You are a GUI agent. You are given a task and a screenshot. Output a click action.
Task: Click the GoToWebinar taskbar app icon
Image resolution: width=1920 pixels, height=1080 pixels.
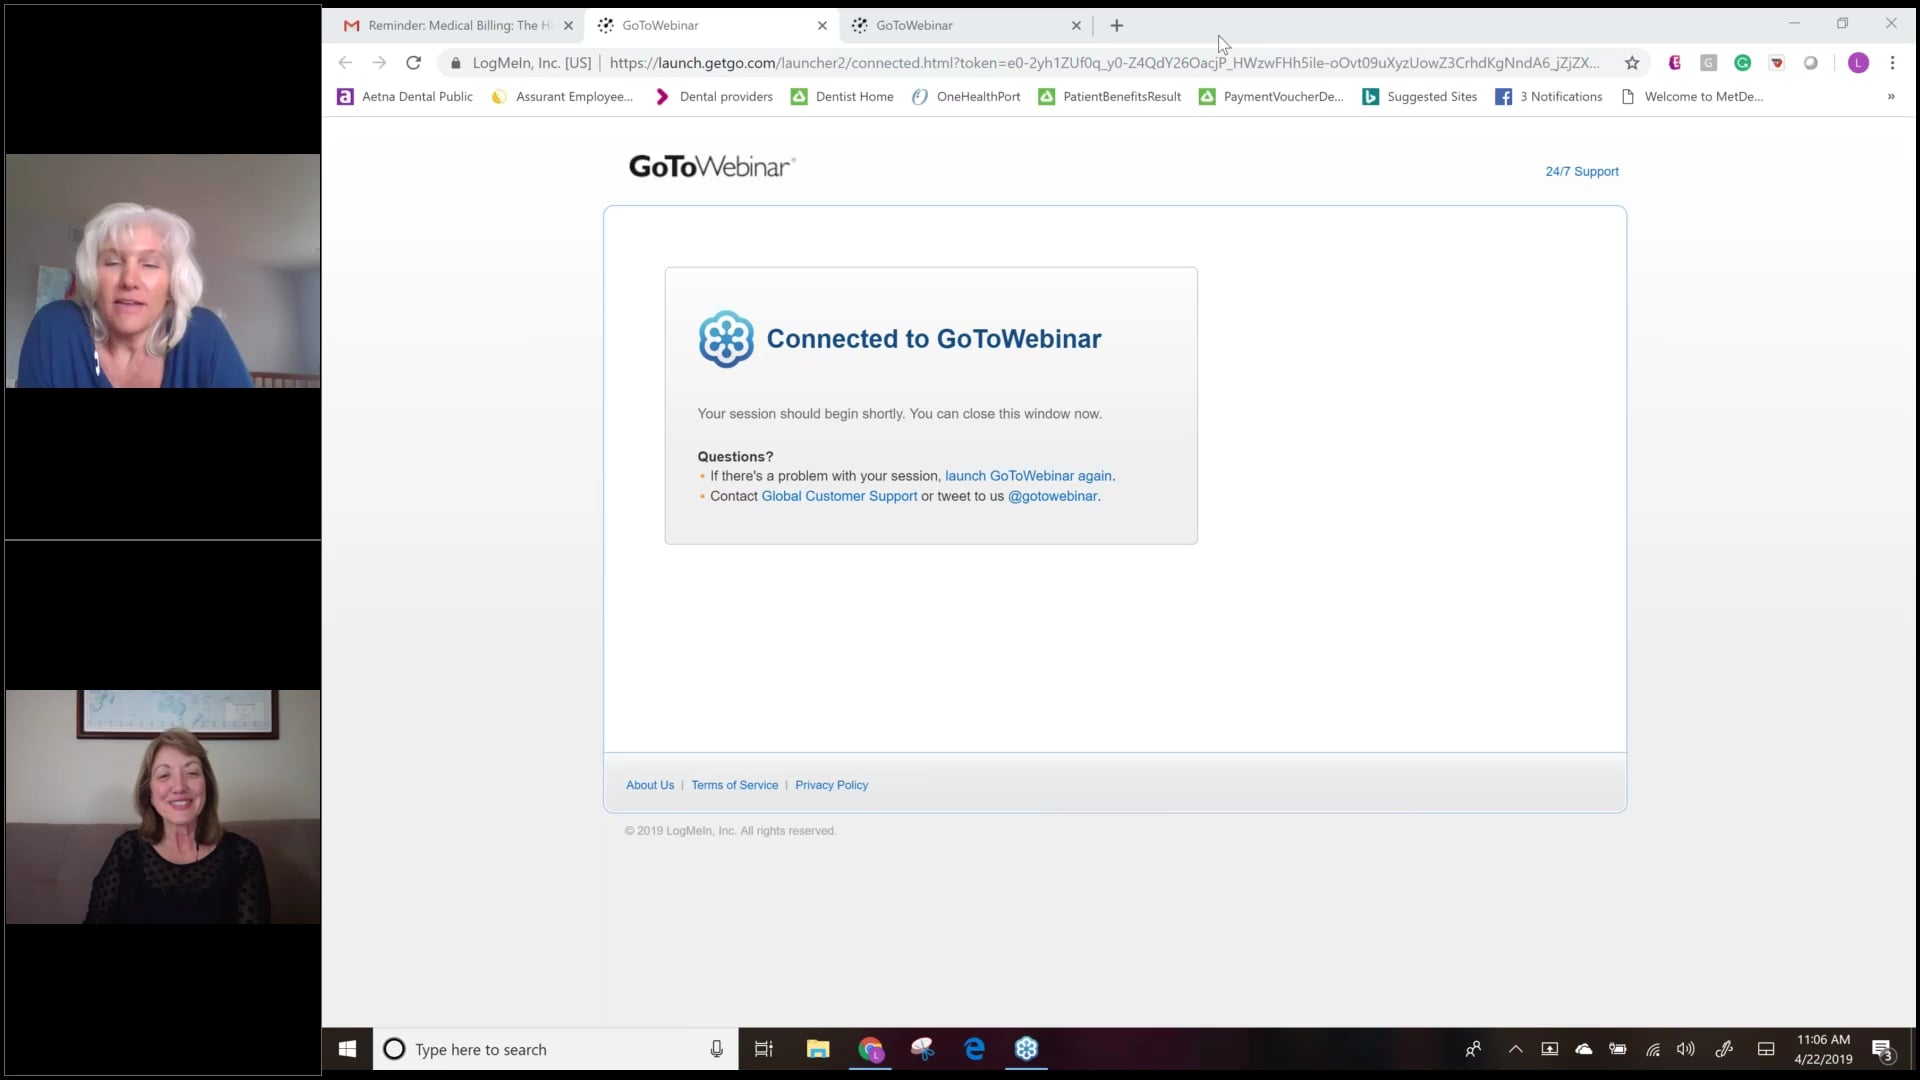click(x=1026, y=1049)
